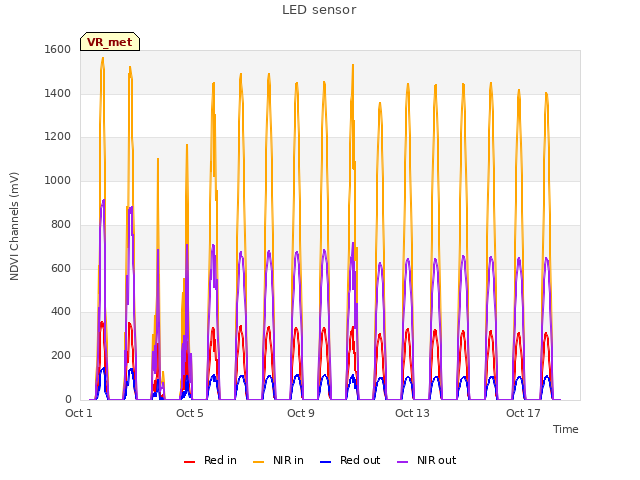
Task: Click the NDVI Channels (mV) axis title
Action: [14, 226]
